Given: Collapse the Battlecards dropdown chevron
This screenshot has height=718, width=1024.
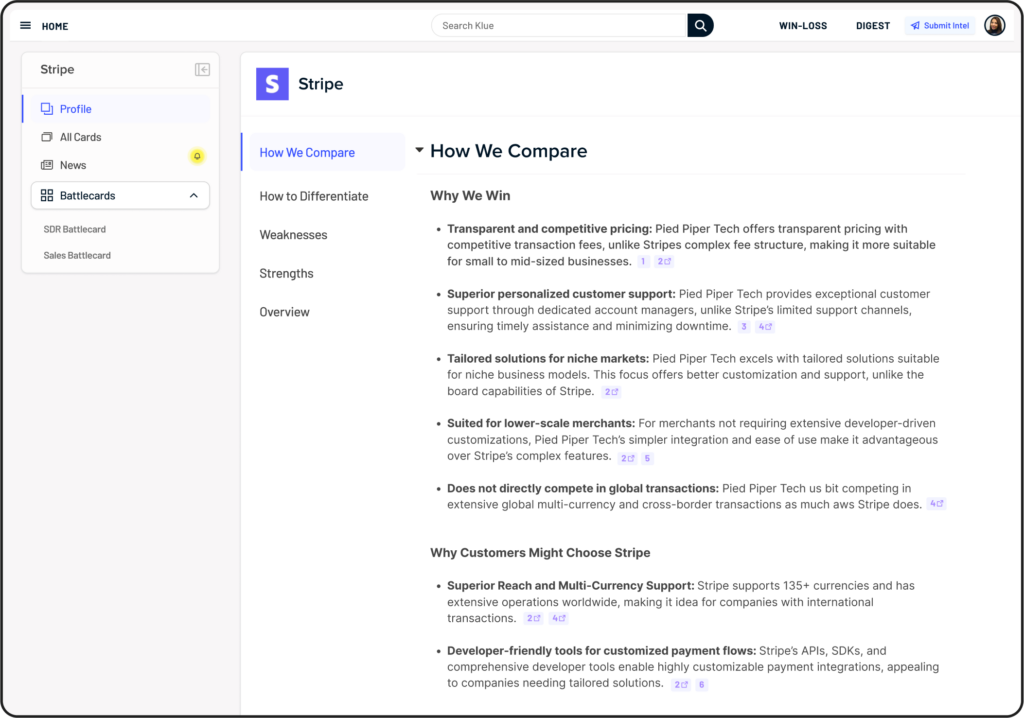Looking at the screenshot, I should click(193, 196).
